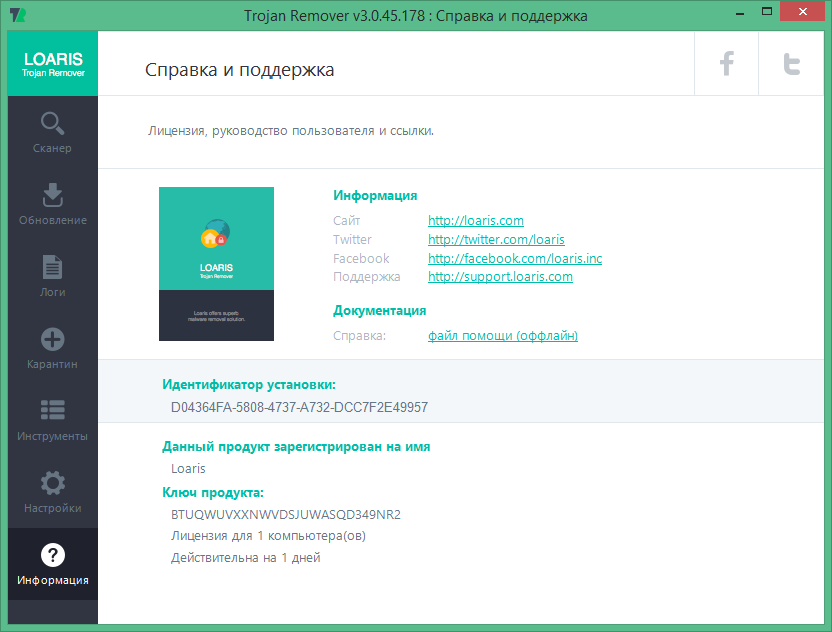
Task: Open the Инструменты list icon
Action: 53,410
